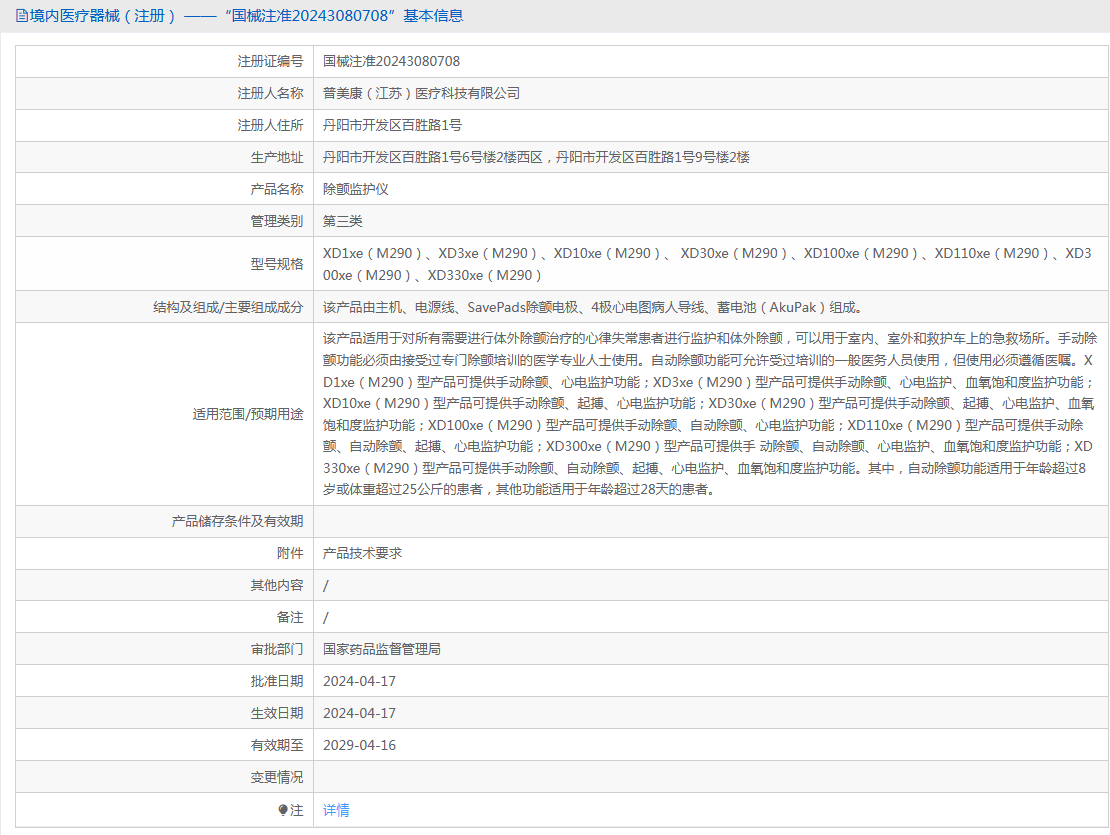Click approval department 国家药品监督管理局
Screen dimensions: 1110x835
[x=381, y=649]
